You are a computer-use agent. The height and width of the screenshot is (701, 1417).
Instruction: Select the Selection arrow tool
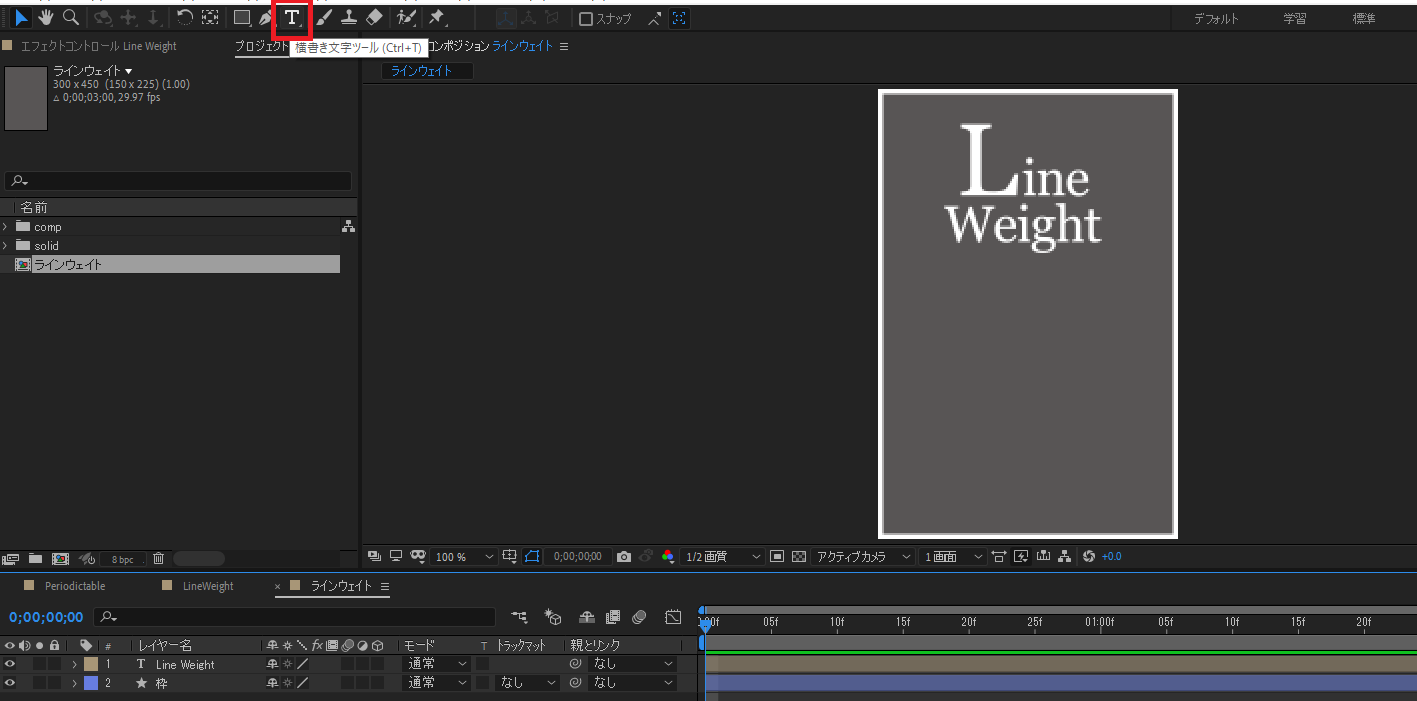click(x=21, y=18)
